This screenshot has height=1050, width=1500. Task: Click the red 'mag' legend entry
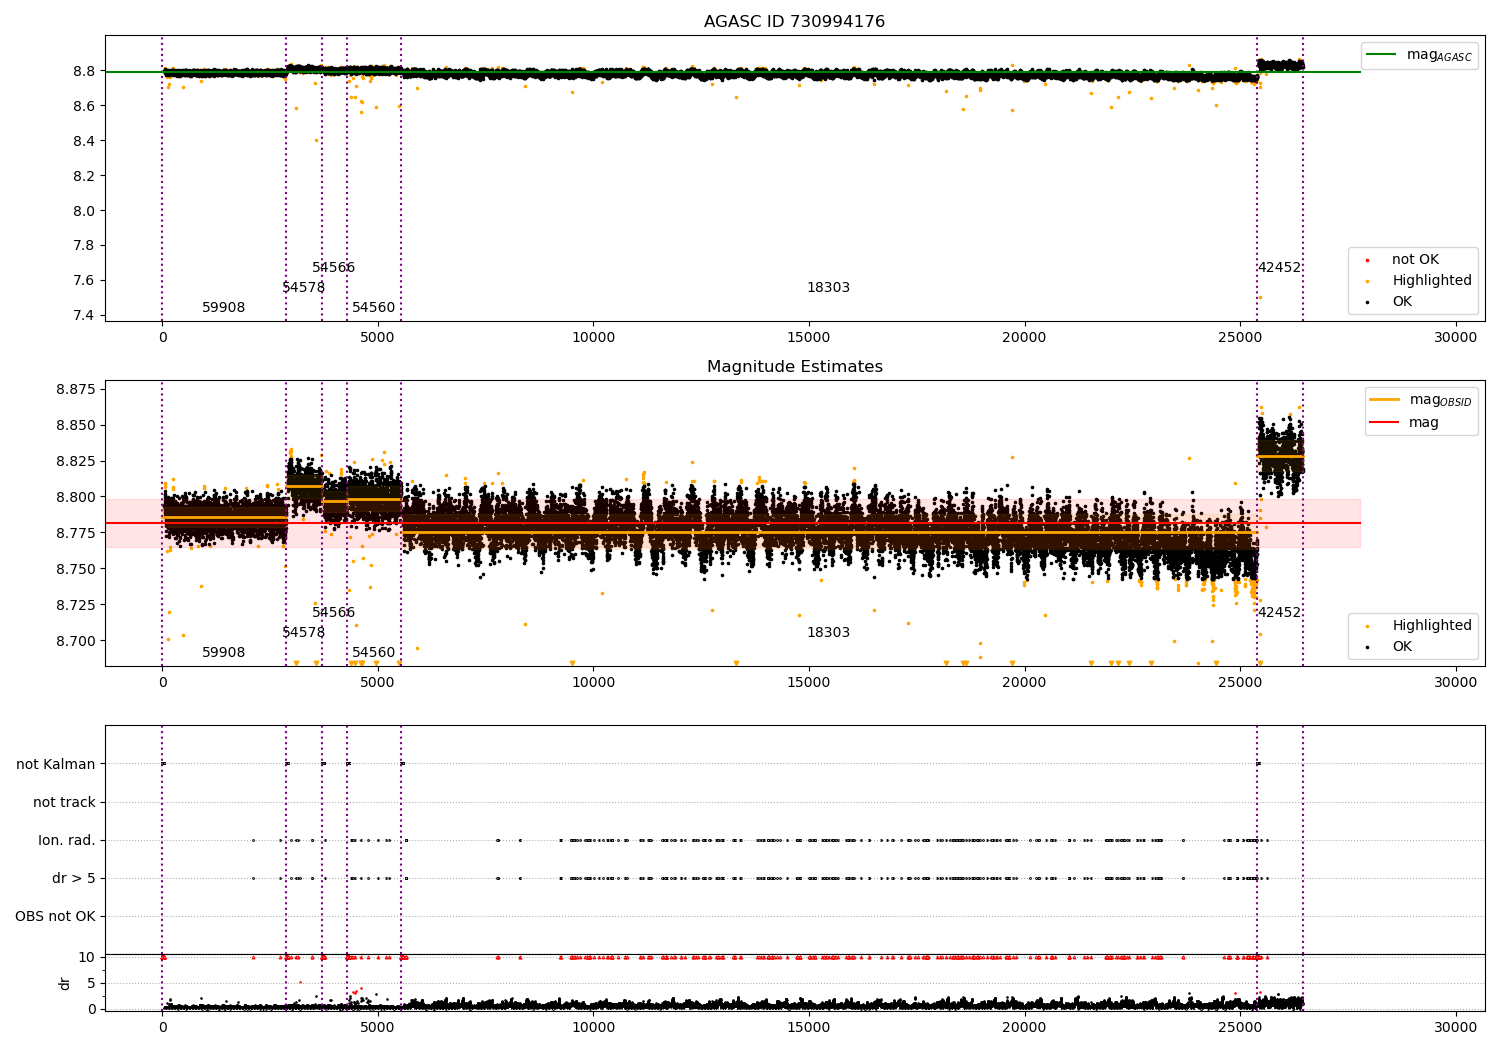pos(1404,423)
